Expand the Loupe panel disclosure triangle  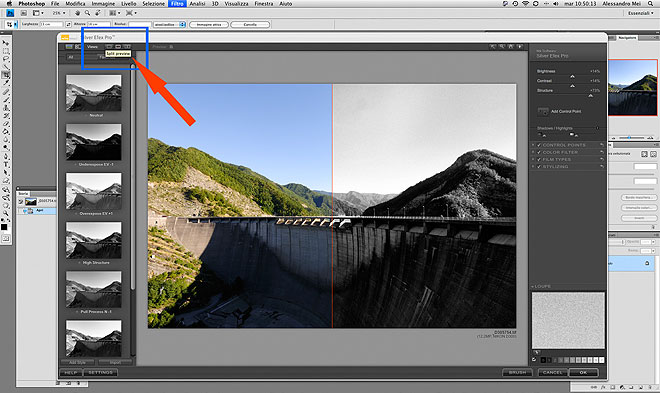[532, 287]
